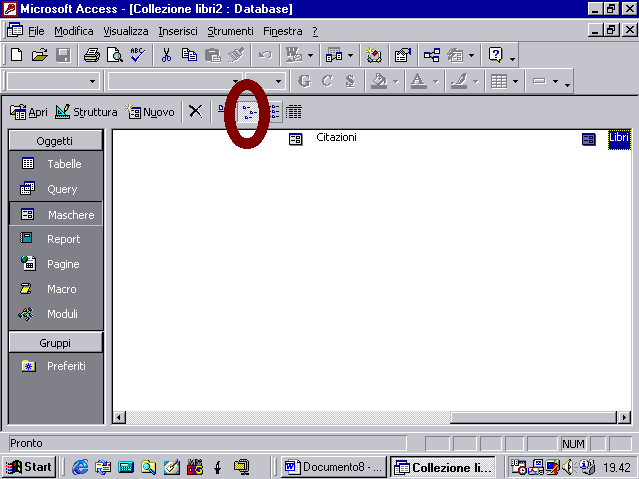Delete the selected object with the X icon
This screenshot has height=479, width=639.
tap(196, 111)
